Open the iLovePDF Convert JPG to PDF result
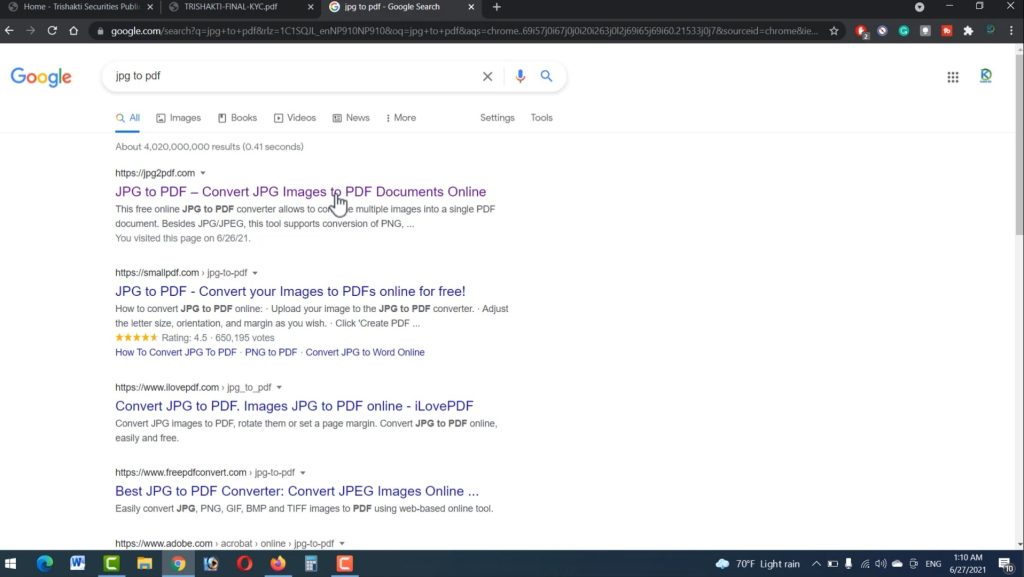 point(294,406)
